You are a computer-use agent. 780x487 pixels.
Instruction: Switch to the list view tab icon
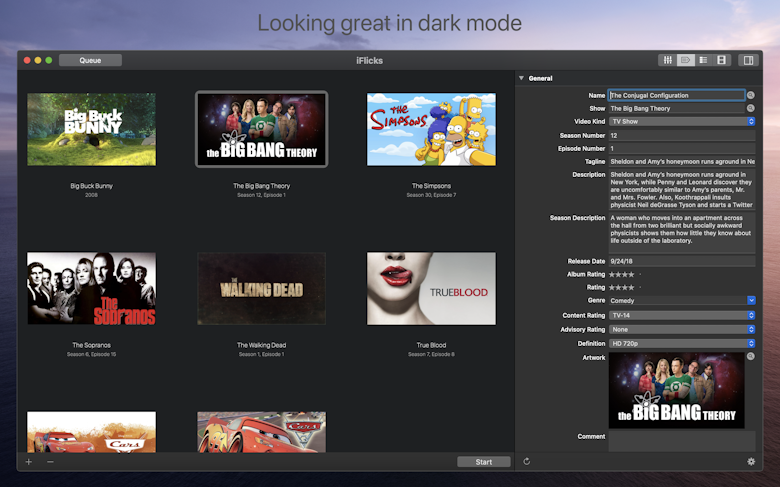point(703,60)
